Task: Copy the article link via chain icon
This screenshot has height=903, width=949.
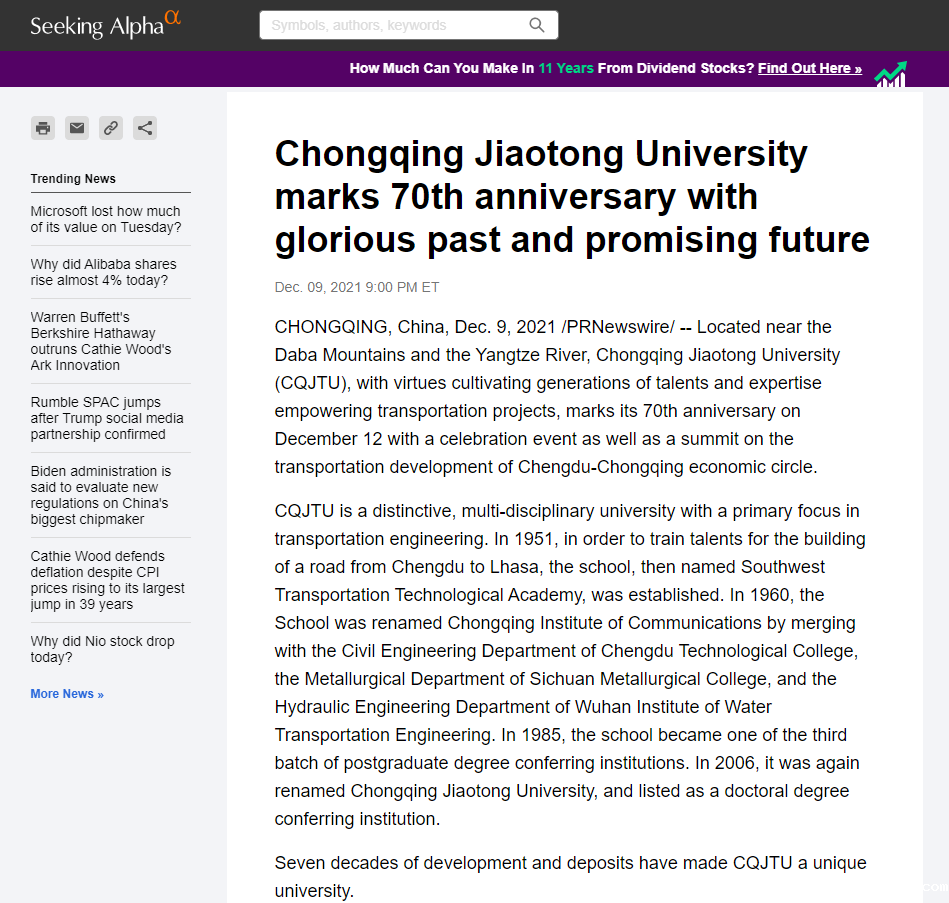Action: pos(111,128)
